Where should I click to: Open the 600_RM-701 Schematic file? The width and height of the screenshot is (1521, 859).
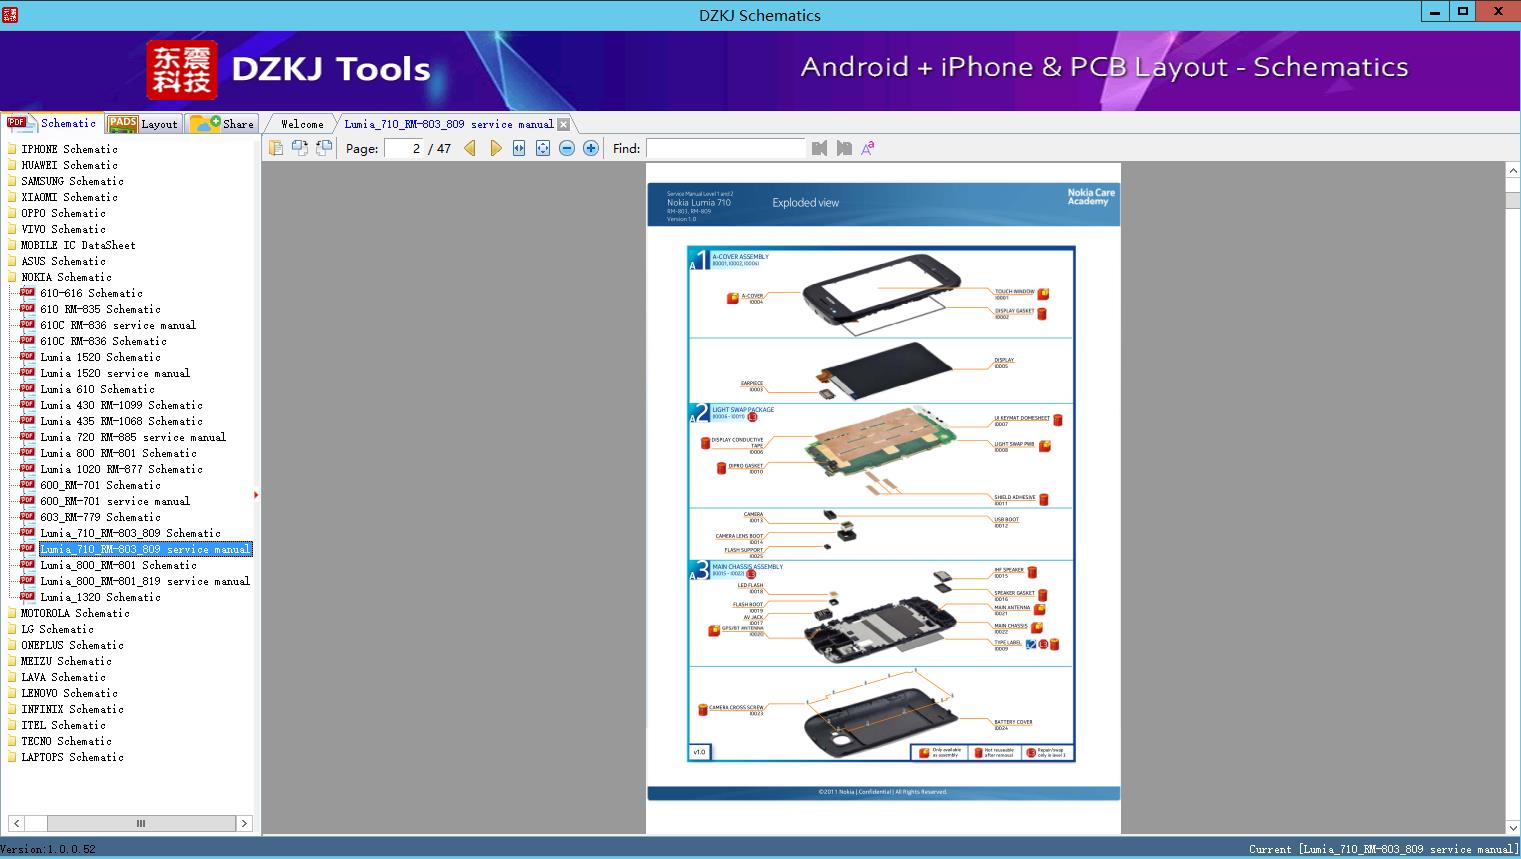pos(100,485)
